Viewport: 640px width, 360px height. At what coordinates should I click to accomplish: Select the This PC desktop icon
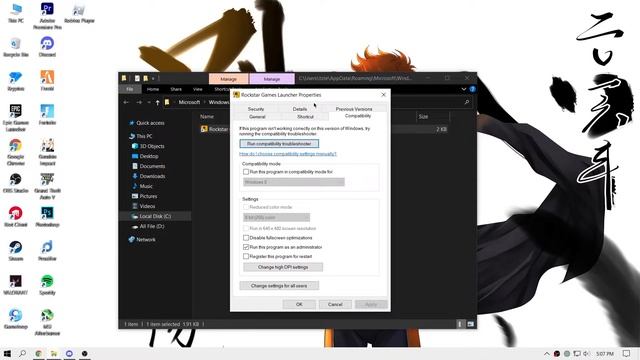point(16,13)
